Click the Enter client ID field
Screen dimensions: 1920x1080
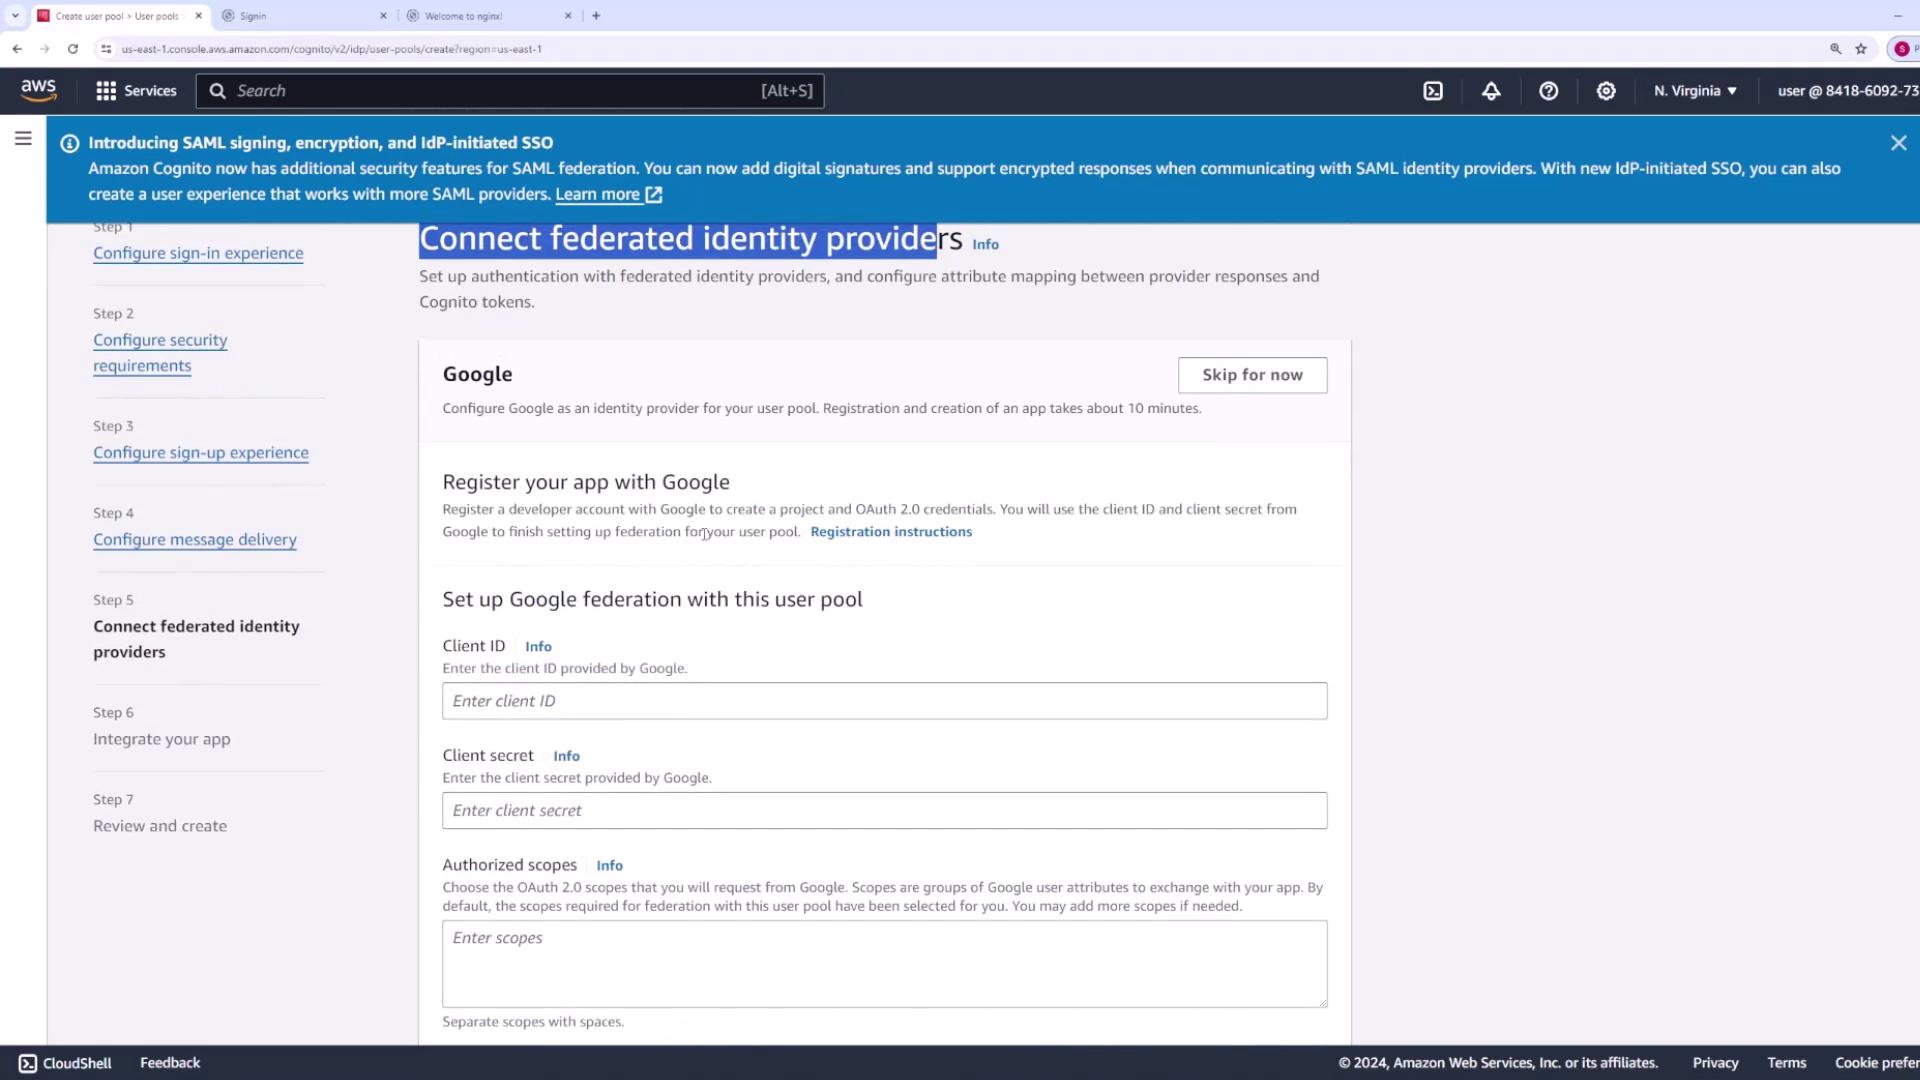[884, 701]
